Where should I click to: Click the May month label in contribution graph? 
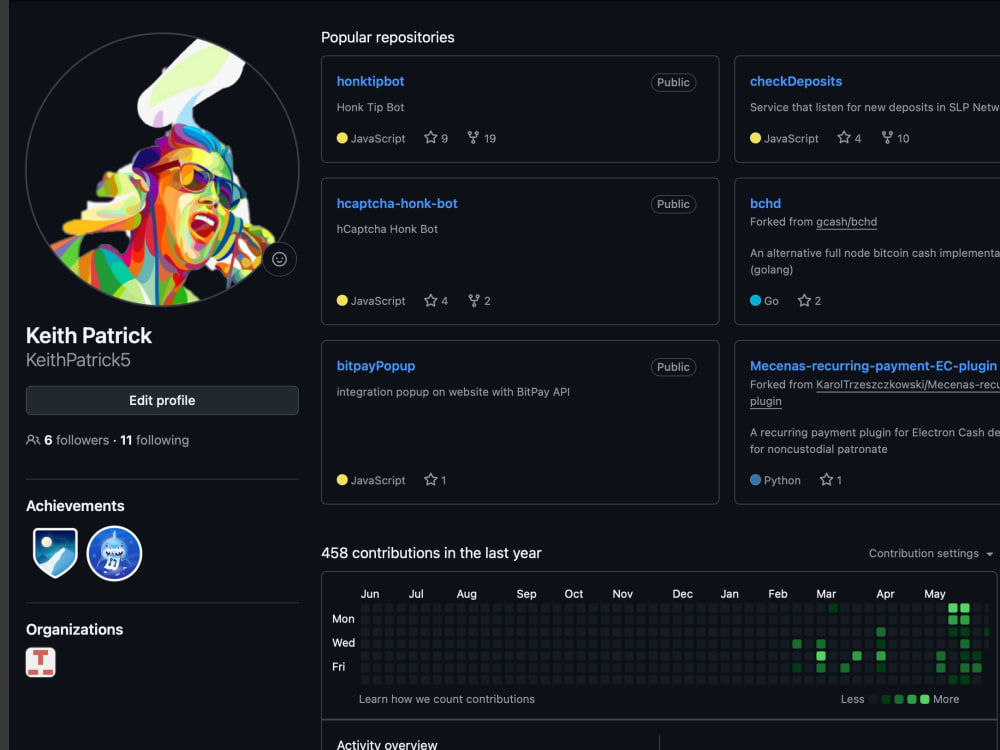934,594
